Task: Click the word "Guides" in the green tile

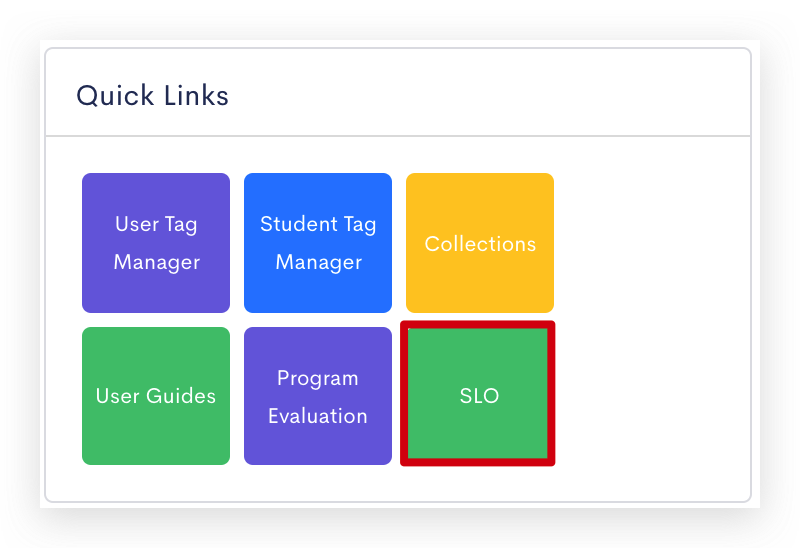Action: click(181, 396)
